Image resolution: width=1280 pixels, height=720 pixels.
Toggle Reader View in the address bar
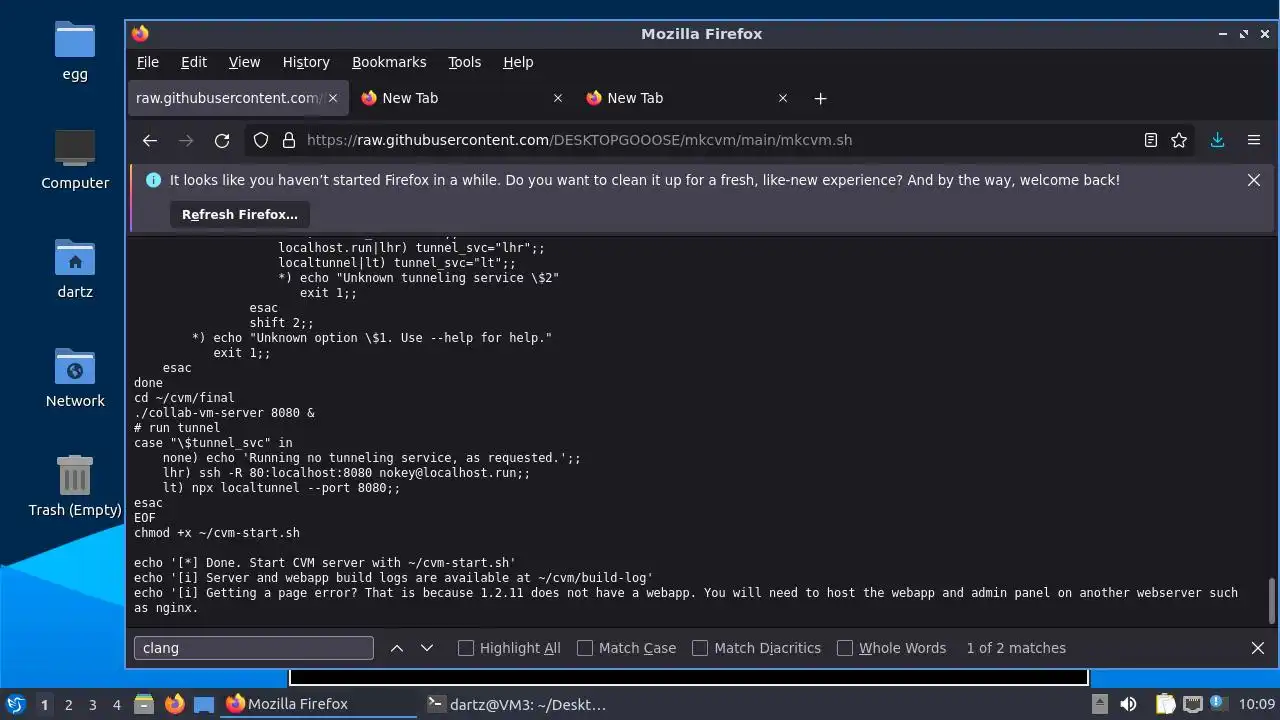1151,141
